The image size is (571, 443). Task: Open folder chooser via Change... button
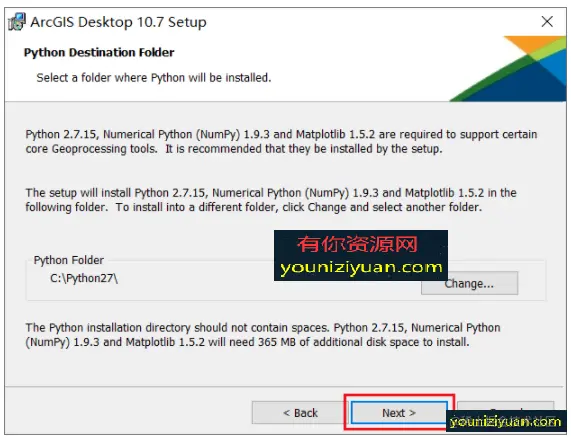point(469,284)
